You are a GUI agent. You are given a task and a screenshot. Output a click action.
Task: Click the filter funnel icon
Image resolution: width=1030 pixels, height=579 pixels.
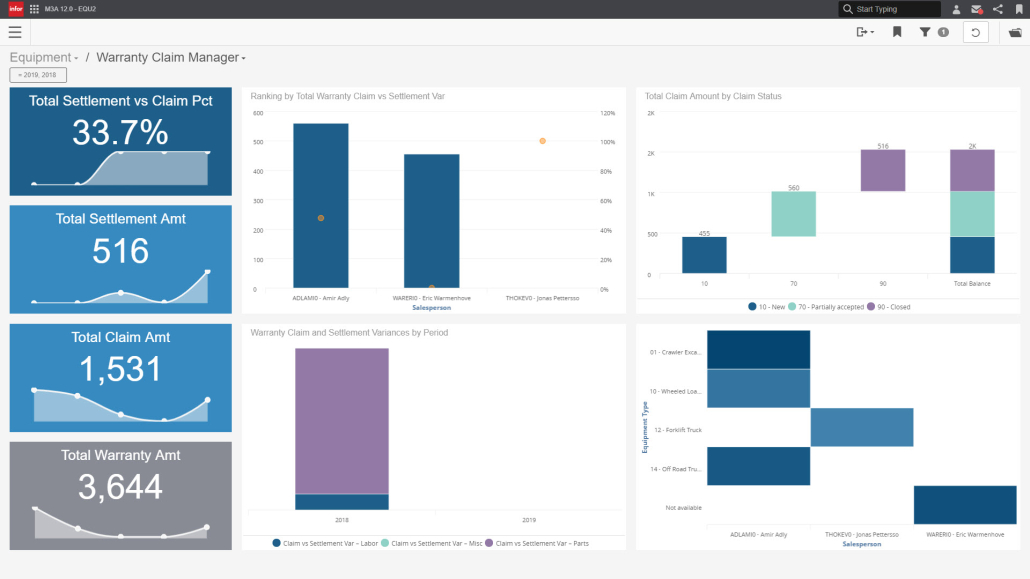[x=925, y=32]
